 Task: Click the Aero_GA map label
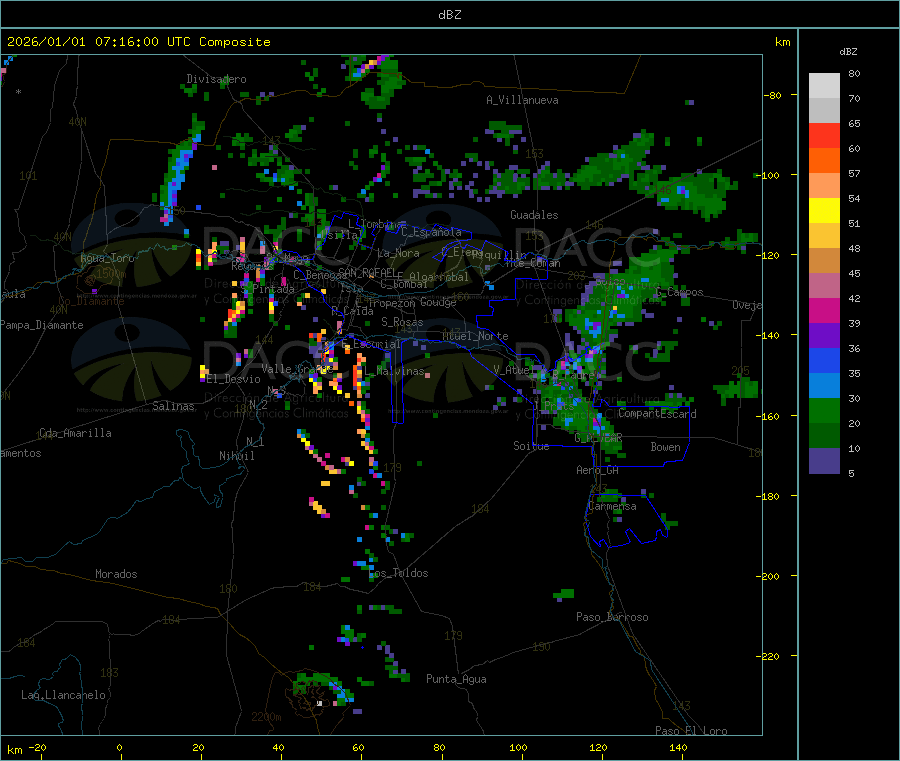[597, 470]
